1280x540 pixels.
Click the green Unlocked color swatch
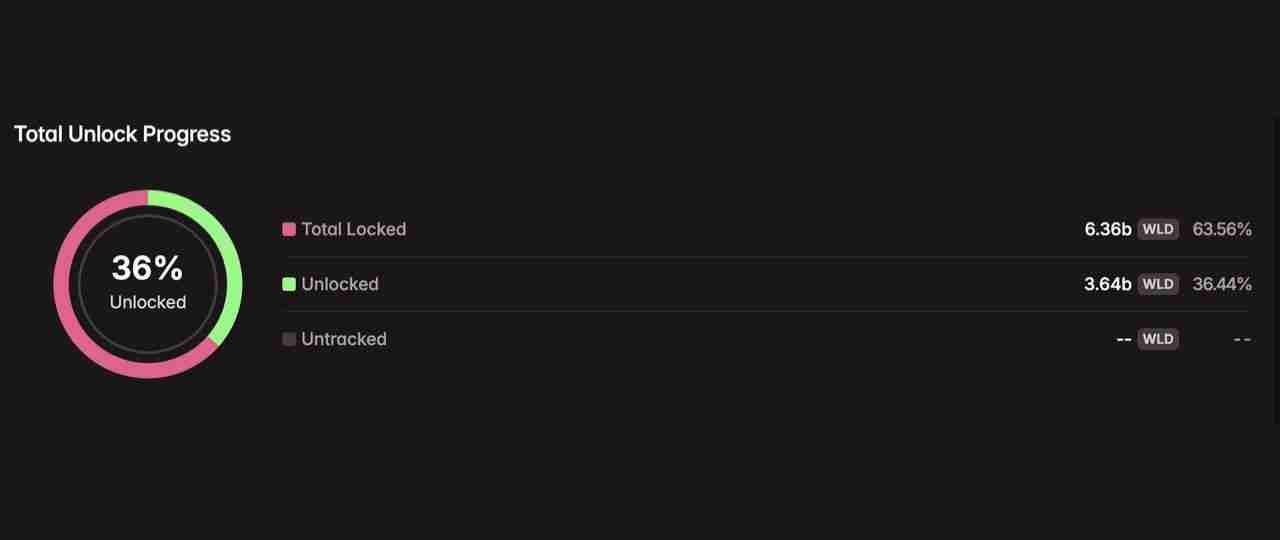coord(289,284)
